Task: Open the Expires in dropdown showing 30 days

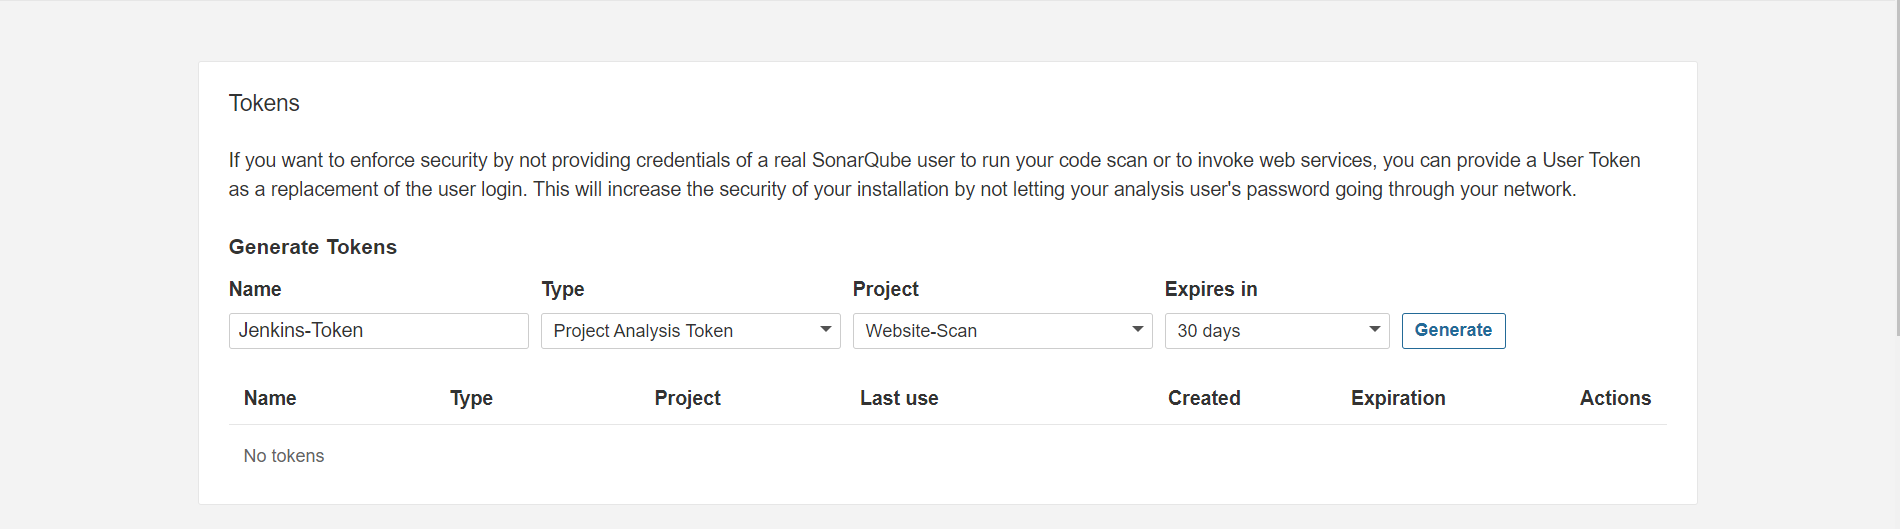Action: pyautogui.click(x=1277, y=331)
